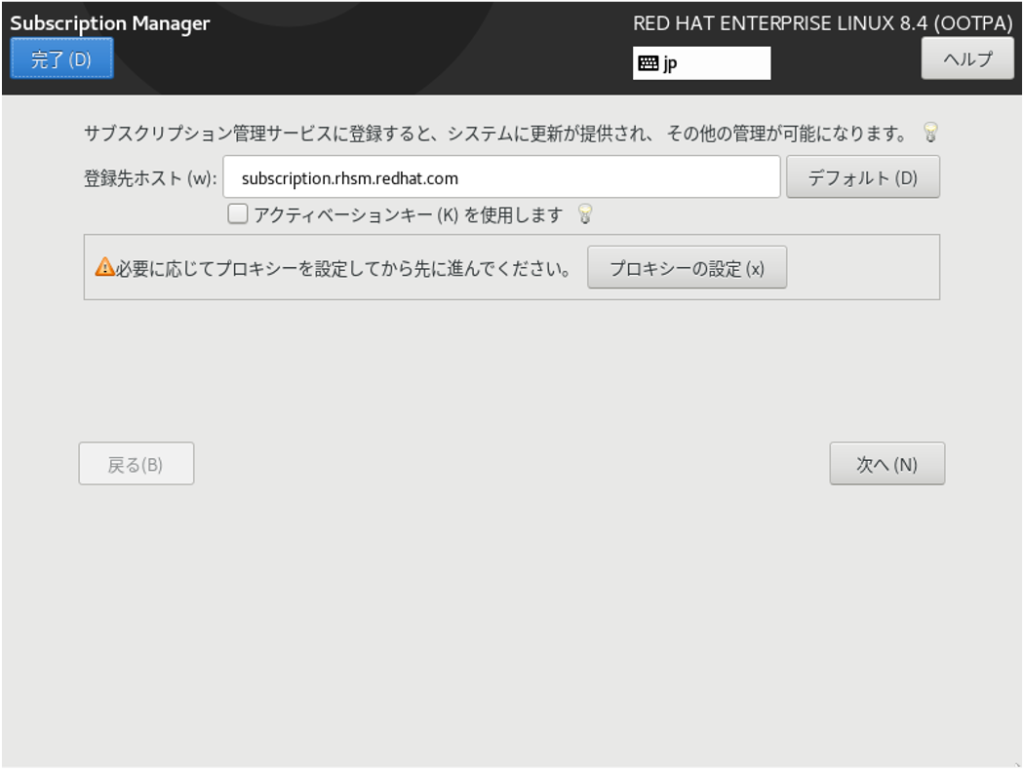
Task: Enable the アクティベーションキー (K) checkbox
Action: pos(238,214)
